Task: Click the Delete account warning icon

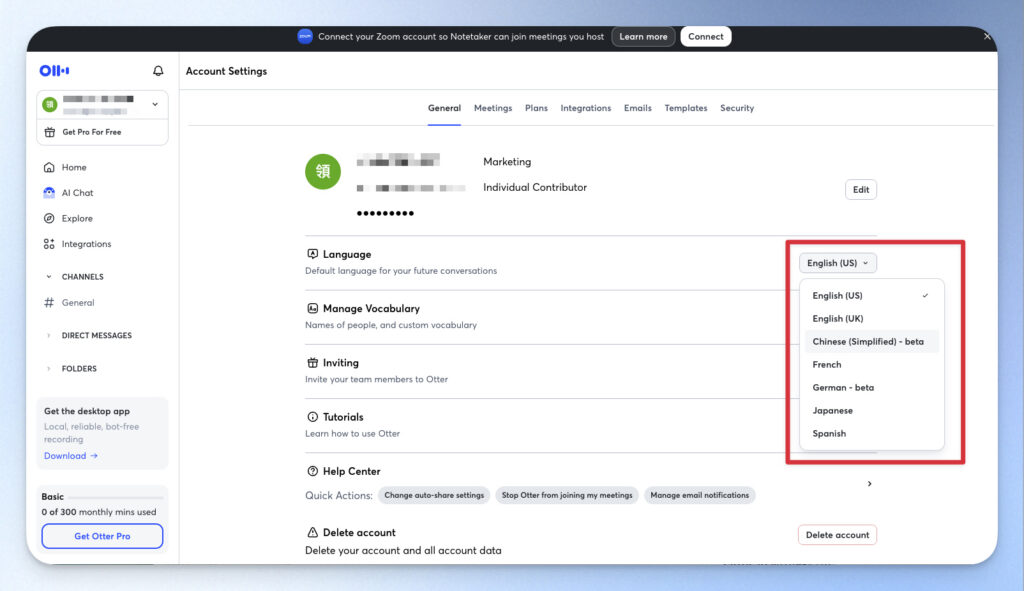Action: [x=312, y=532]
